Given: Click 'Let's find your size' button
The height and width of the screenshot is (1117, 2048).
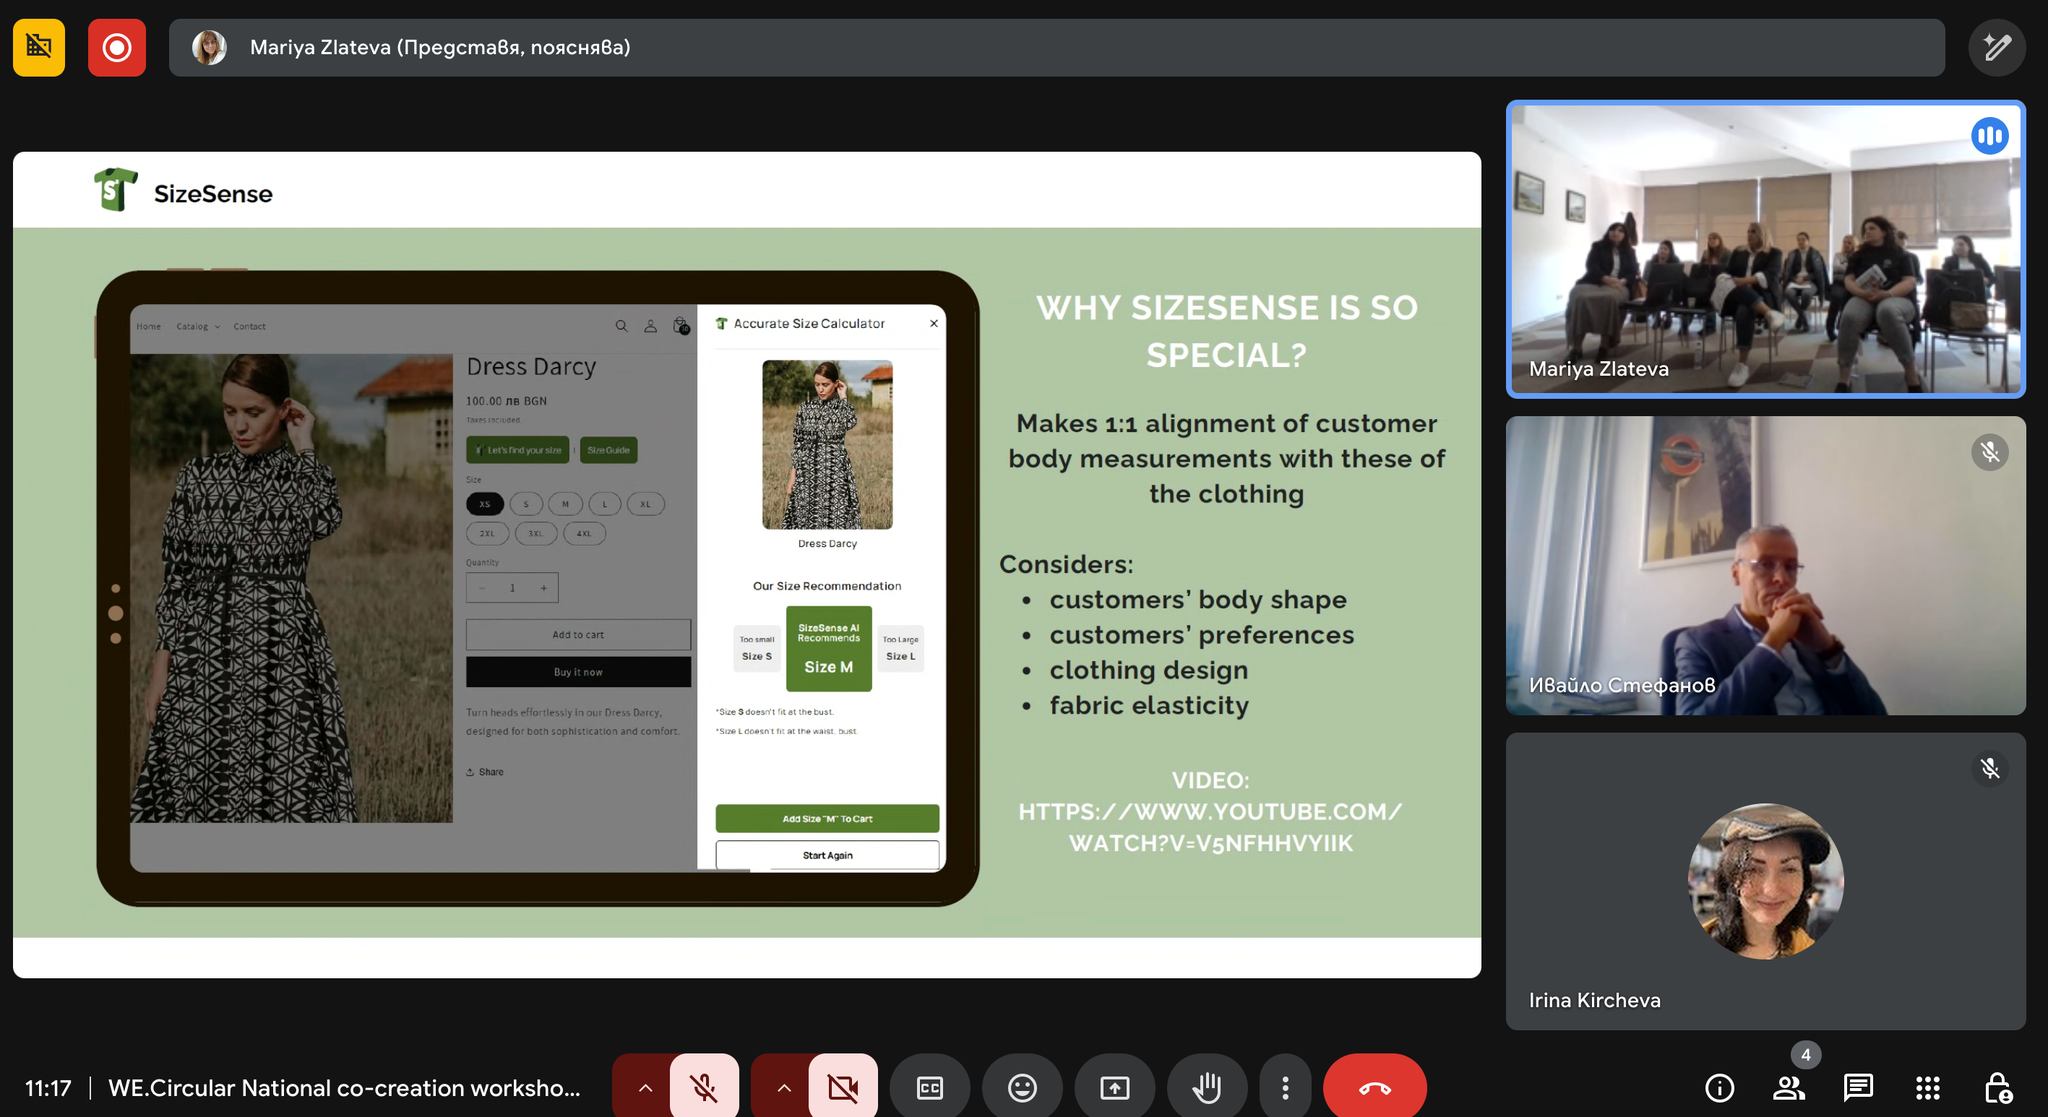Looking at the screenshot, I should (x=517, y=450).
